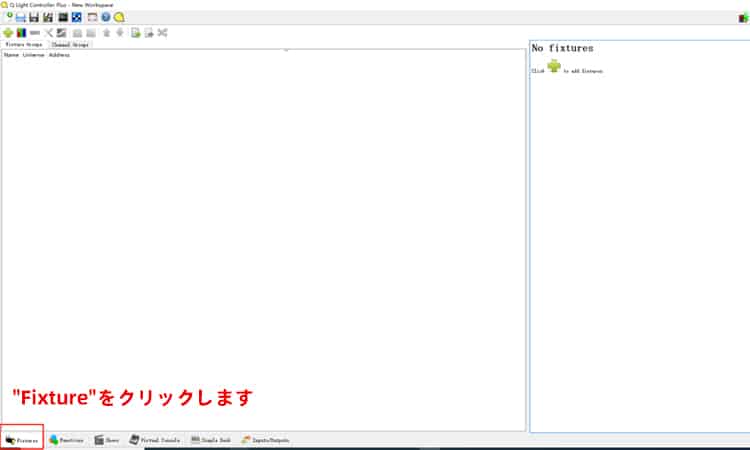
Task: Create a new workspace from toolbar
Action: pos(8,17)
